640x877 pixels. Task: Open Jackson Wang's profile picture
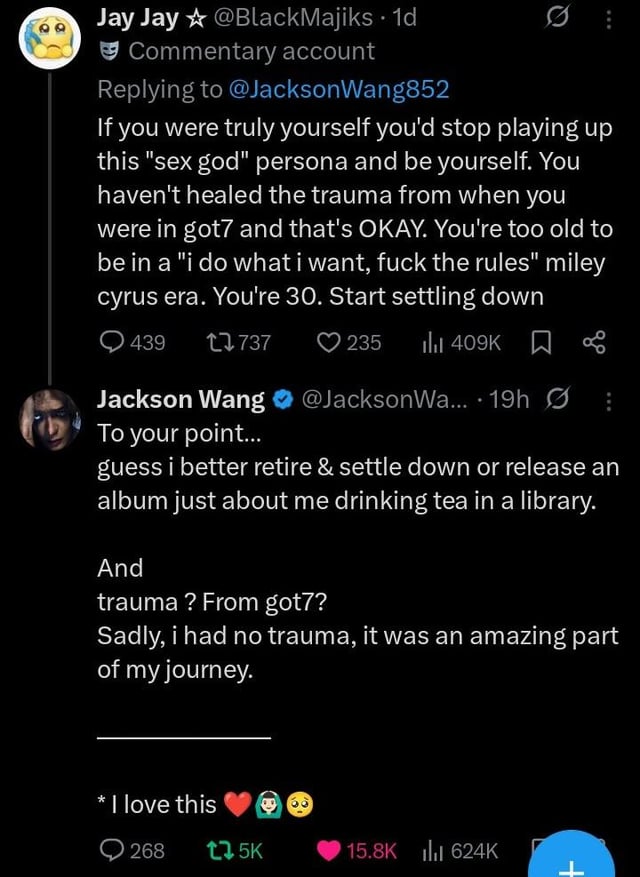(x=48, y=417)
